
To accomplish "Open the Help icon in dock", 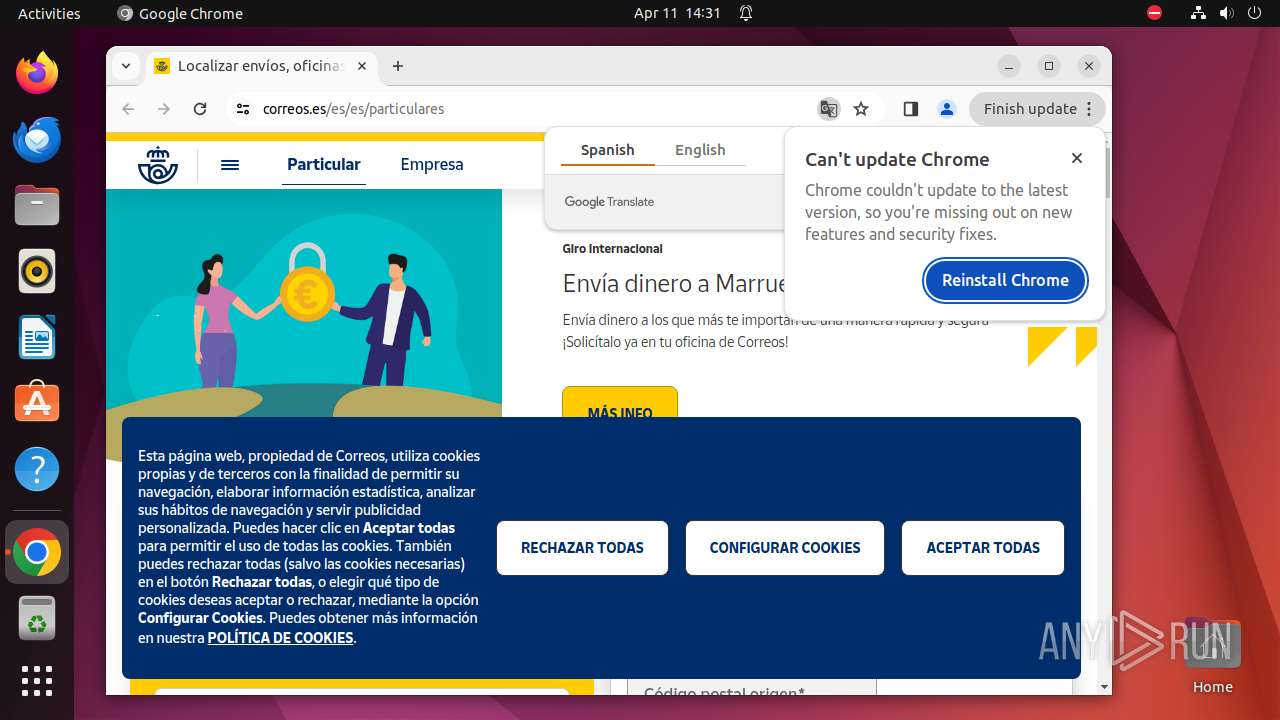I will click(x=37, y=469).
